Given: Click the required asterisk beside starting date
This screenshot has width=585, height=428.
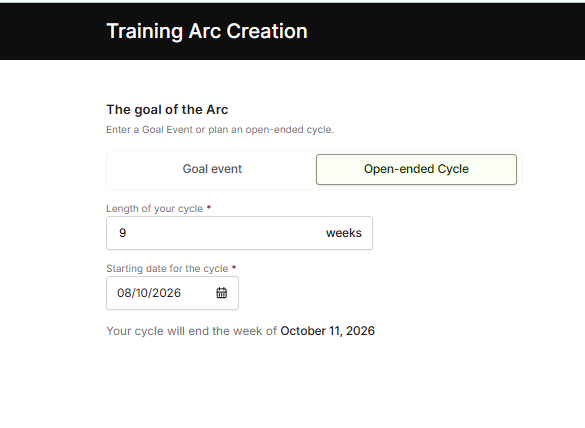Looking at the screenshot, I should (x=234, y=267).
